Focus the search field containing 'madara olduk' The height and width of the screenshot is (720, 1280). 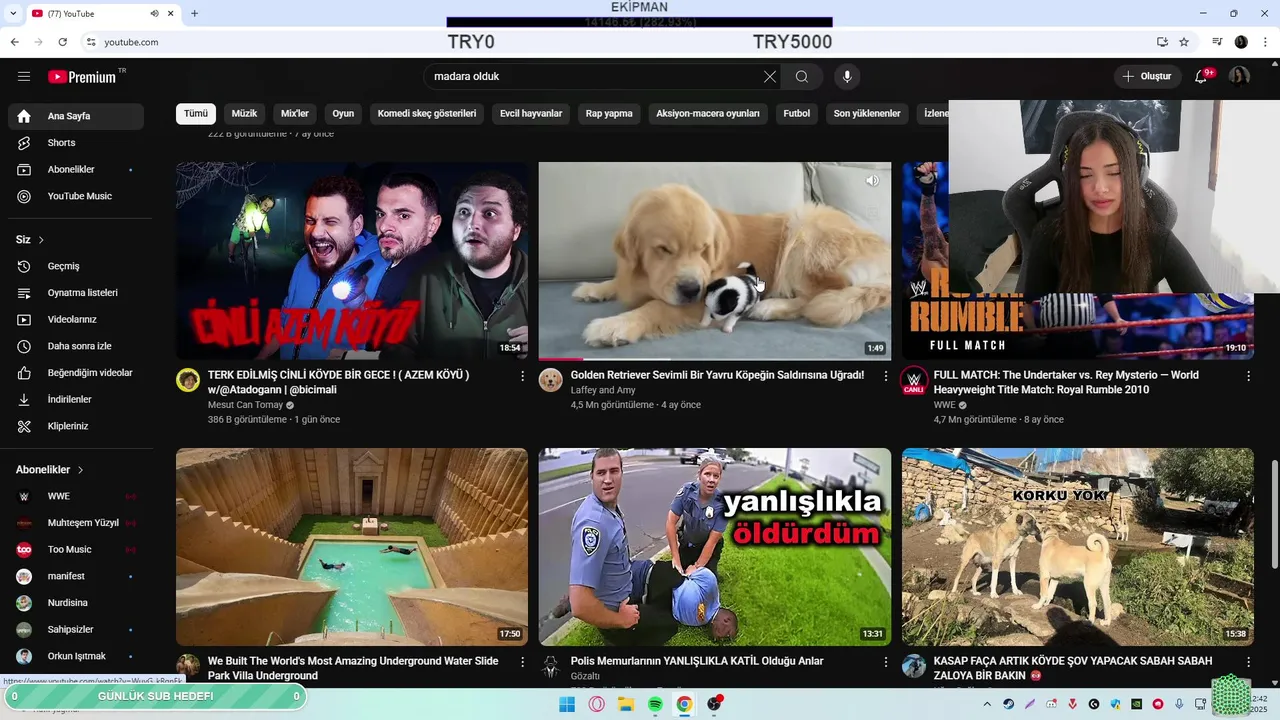point(595,77)
